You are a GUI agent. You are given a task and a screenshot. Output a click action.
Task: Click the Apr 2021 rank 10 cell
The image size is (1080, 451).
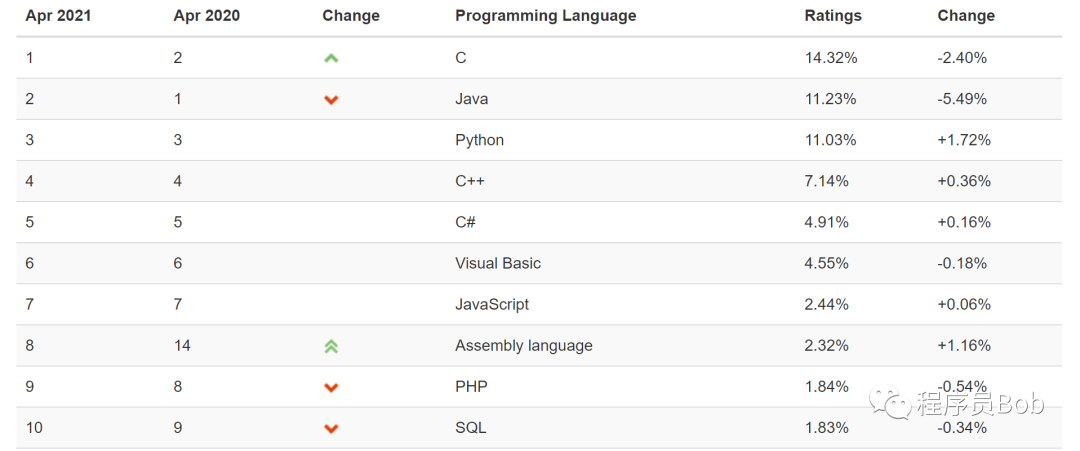tap(34, 428)
